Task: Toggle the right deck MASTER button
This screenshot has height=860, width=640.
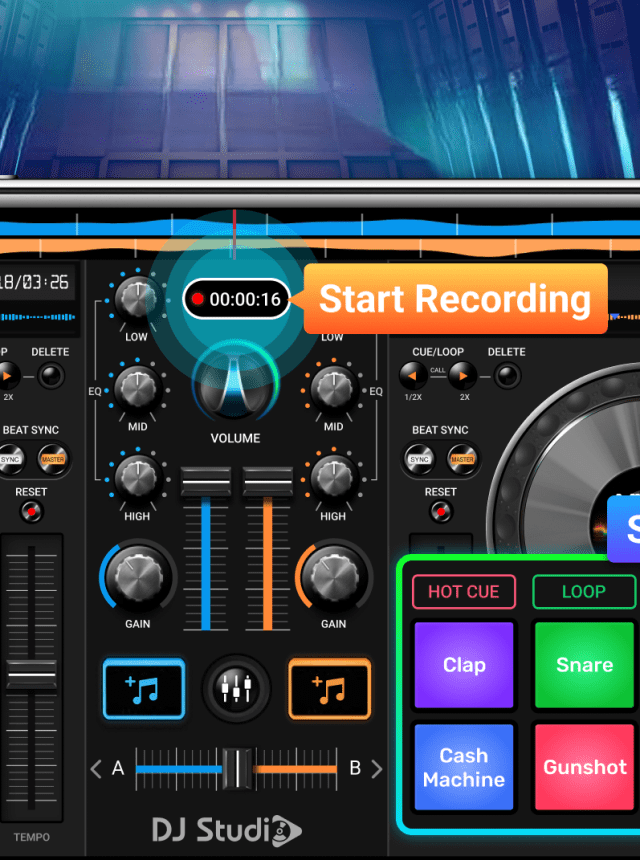Action: coord(461,460)
